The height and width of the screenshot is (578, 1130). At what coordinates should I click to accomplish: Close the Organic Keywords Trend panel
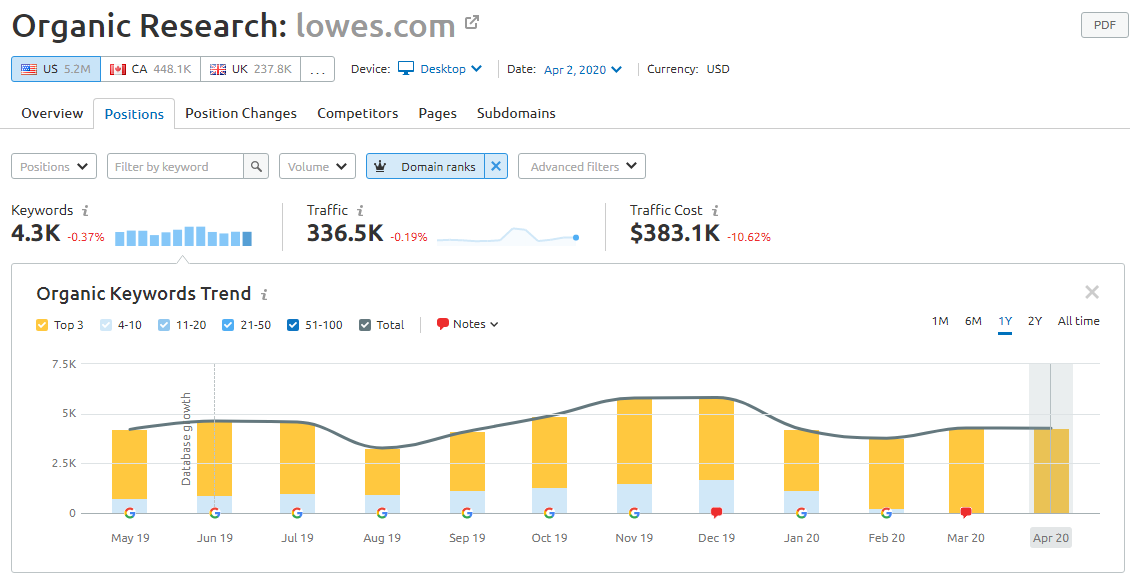(x=1092, y=292)
